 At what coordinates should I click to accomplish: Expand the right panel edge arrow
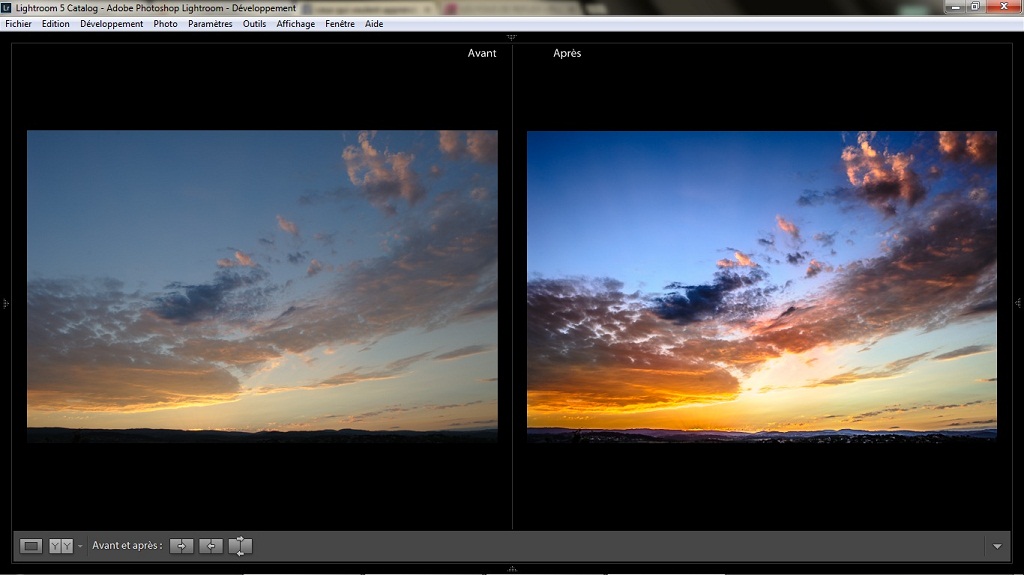click(1018, 303)
